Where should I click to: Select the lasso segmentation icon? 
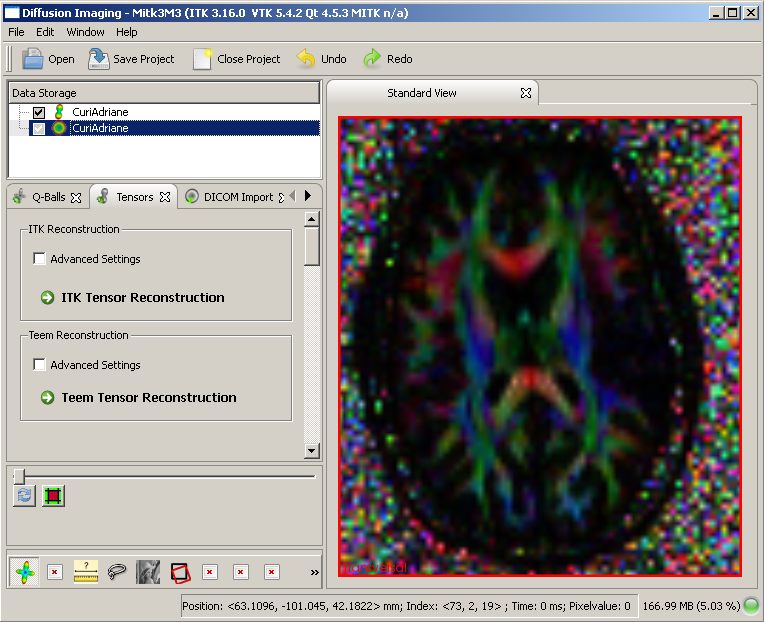pyautogui.click(x=117, y=572)
